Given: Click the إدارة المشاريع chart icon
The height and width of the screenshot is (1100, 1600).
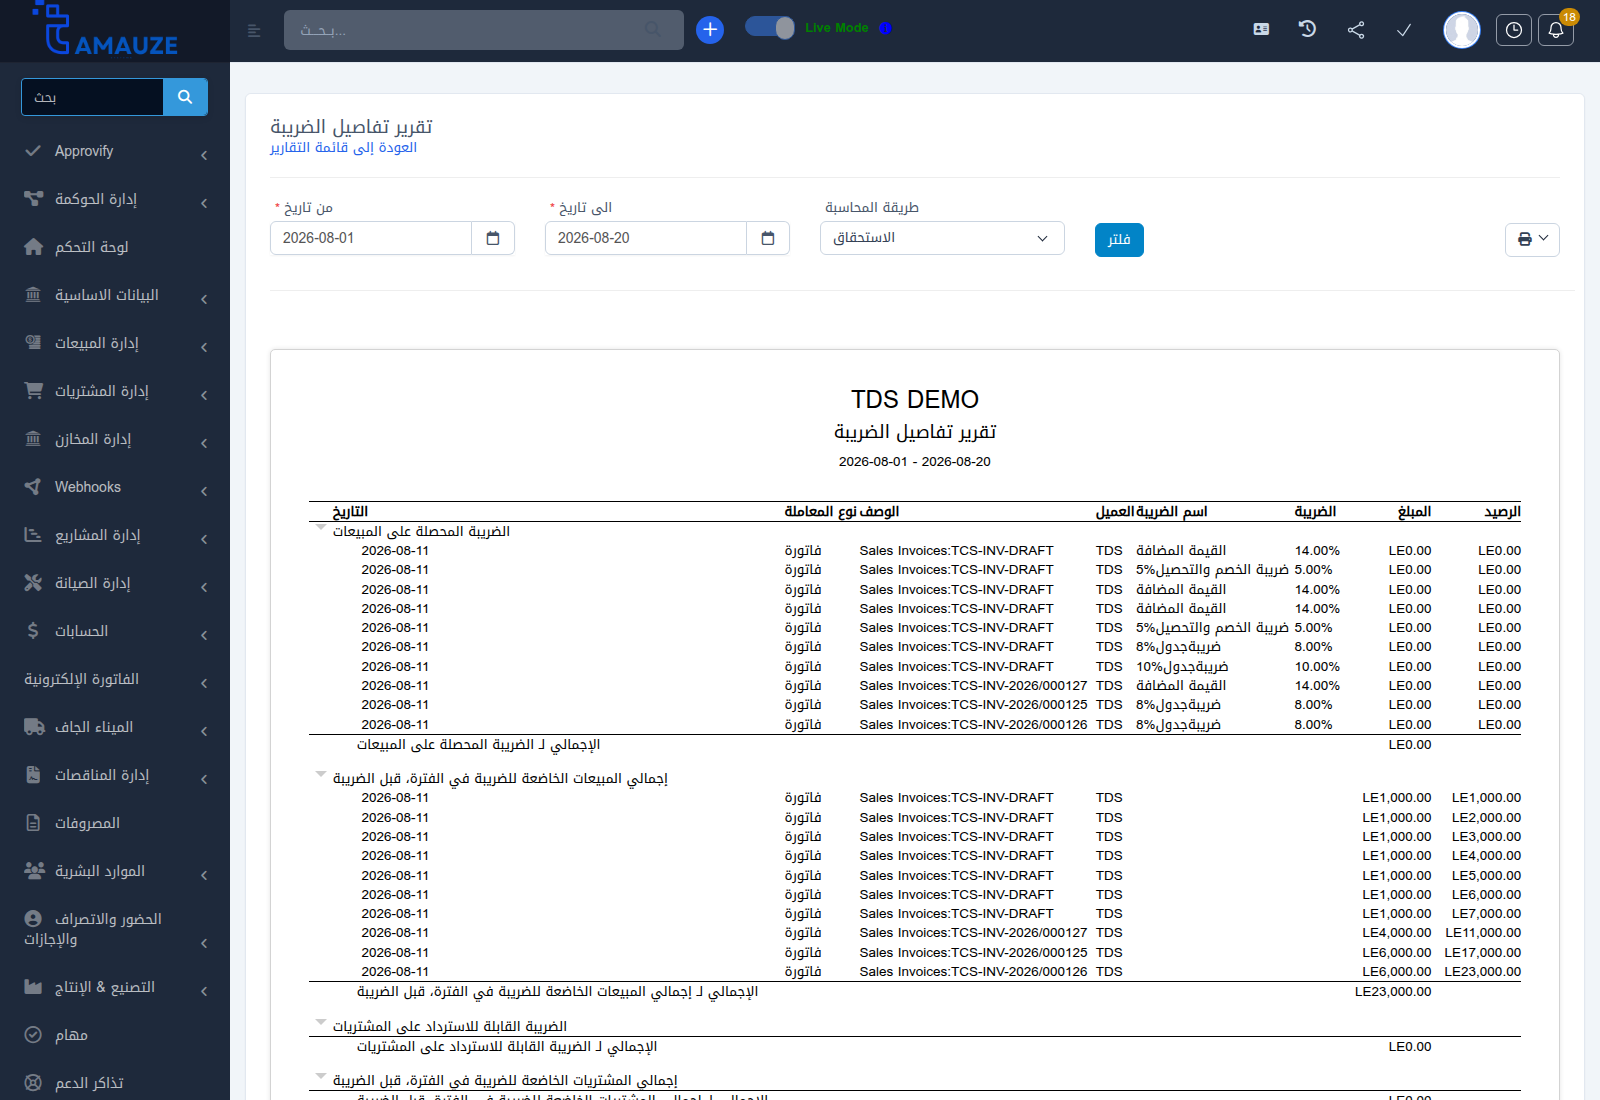Looking at the screenshot, I should (33, 535).
